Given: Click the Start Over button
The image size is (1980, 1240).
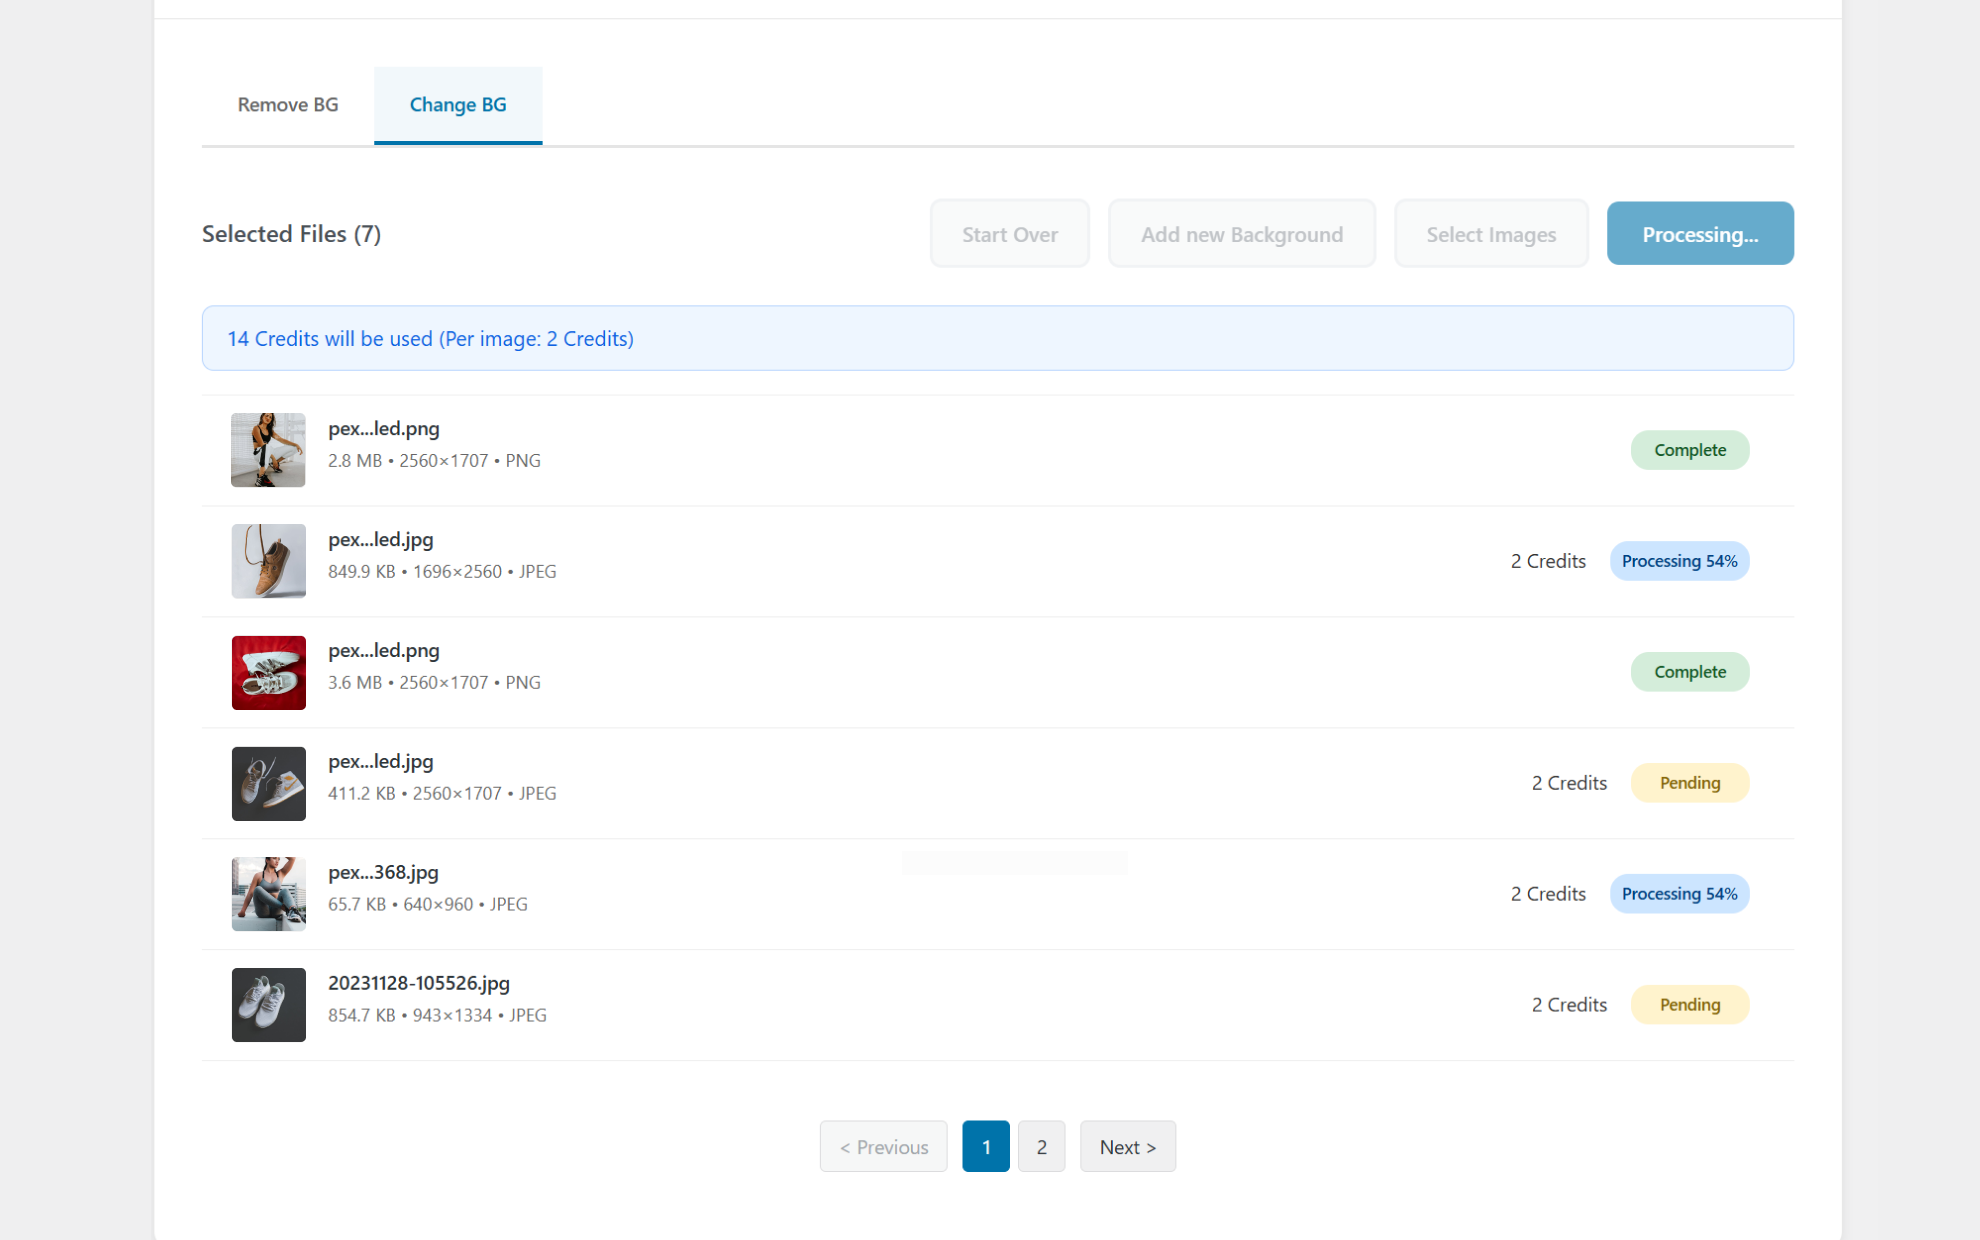Looking at the screenshot, I should click(x=1009, y=234).
